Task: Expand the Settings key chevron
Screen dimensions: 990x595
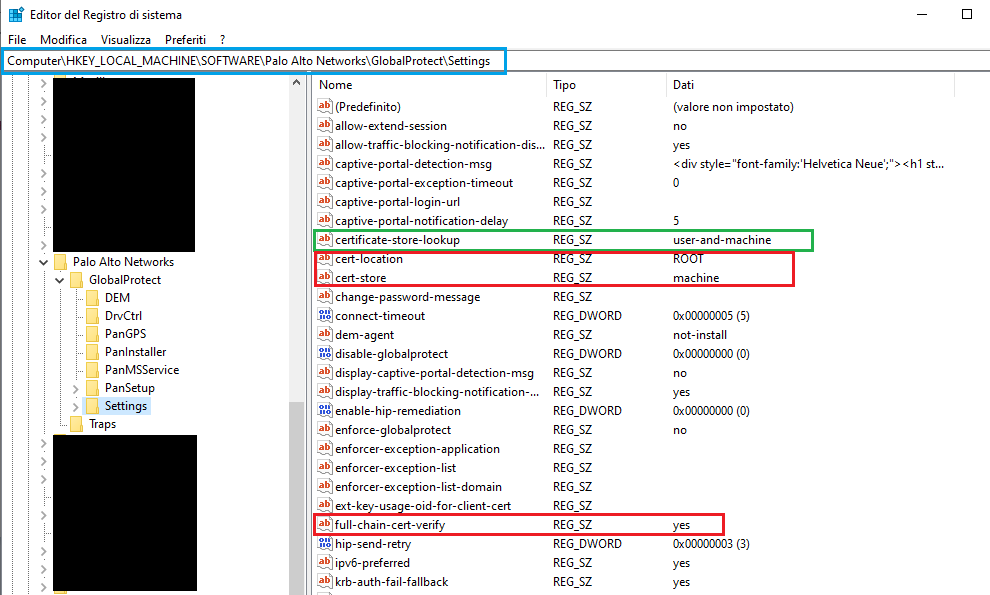Action: click(75, 406)
